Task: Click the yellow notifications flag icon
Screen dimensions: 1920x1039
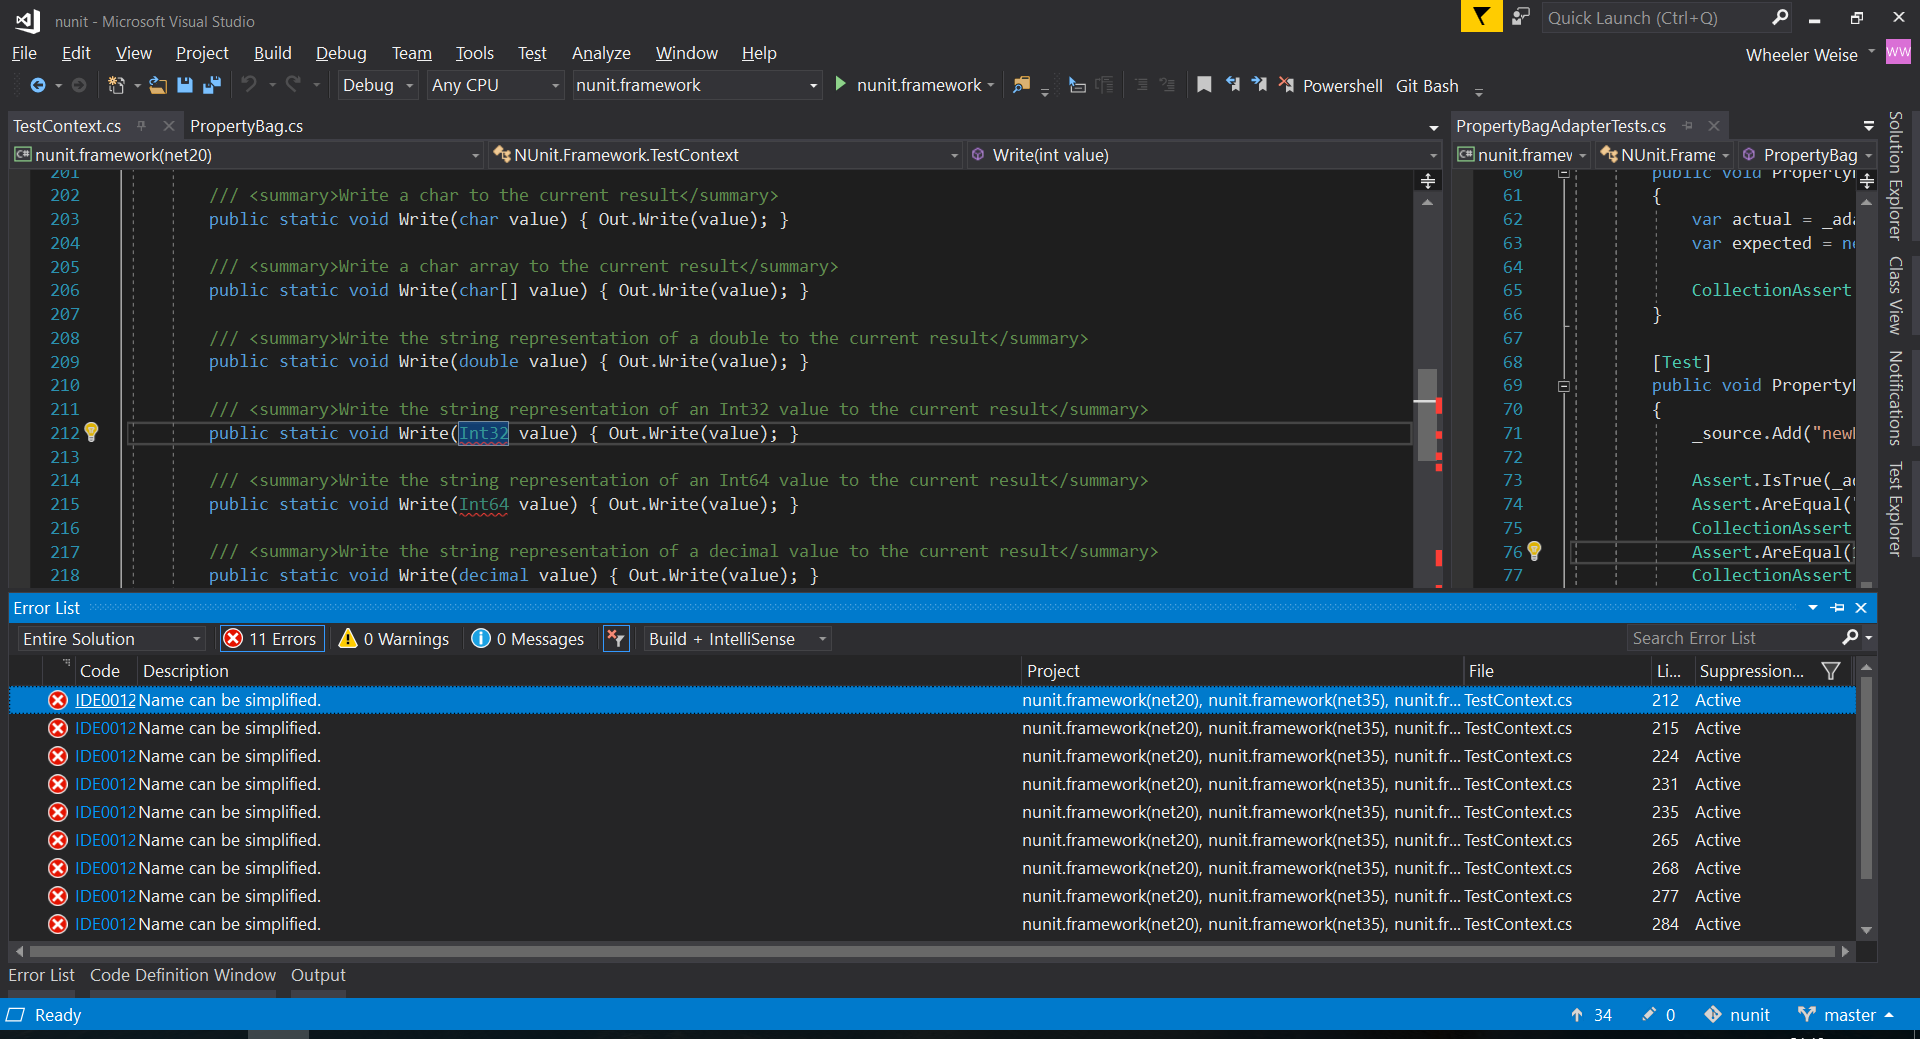Action: click(1481, 17)
